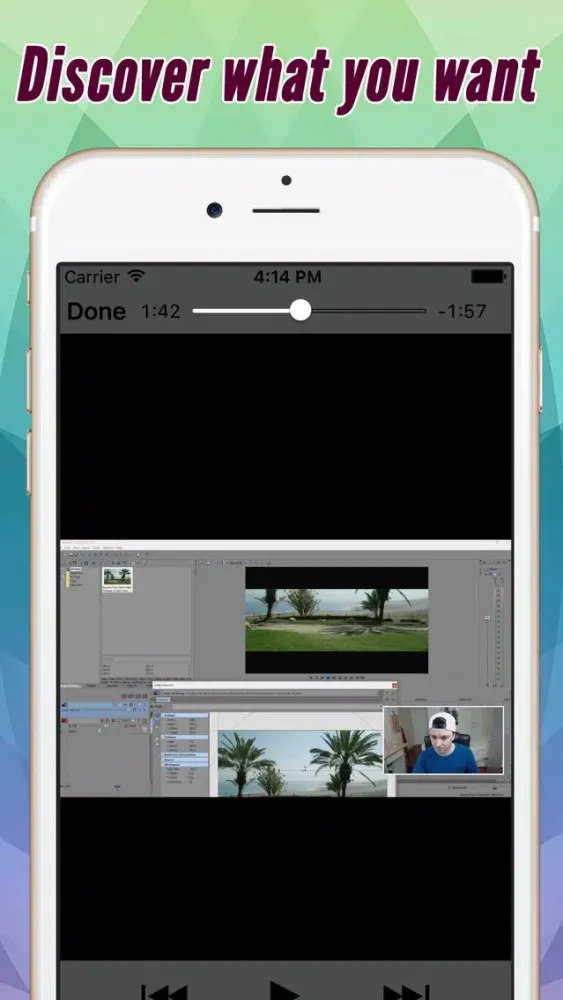Click the Play button at the bottom
Screen dimensions: 563x1000
pyautogui.click(x=284, y=992)
